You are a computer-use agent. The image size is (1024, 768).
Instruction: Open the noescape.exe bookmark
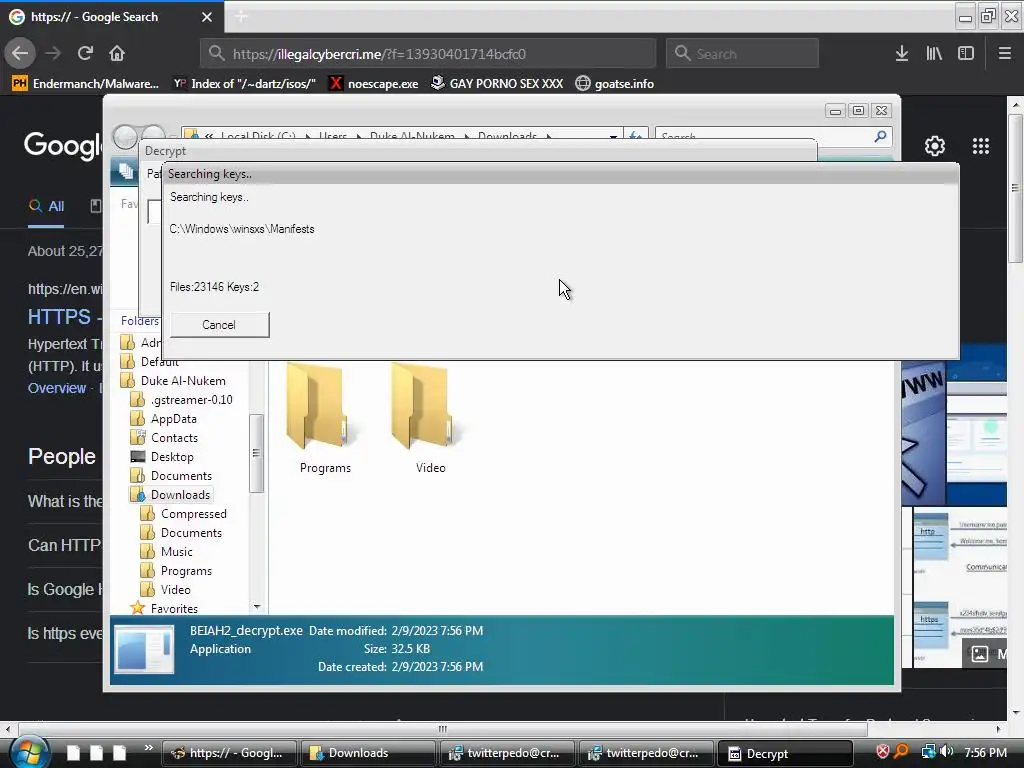point(374,84)
